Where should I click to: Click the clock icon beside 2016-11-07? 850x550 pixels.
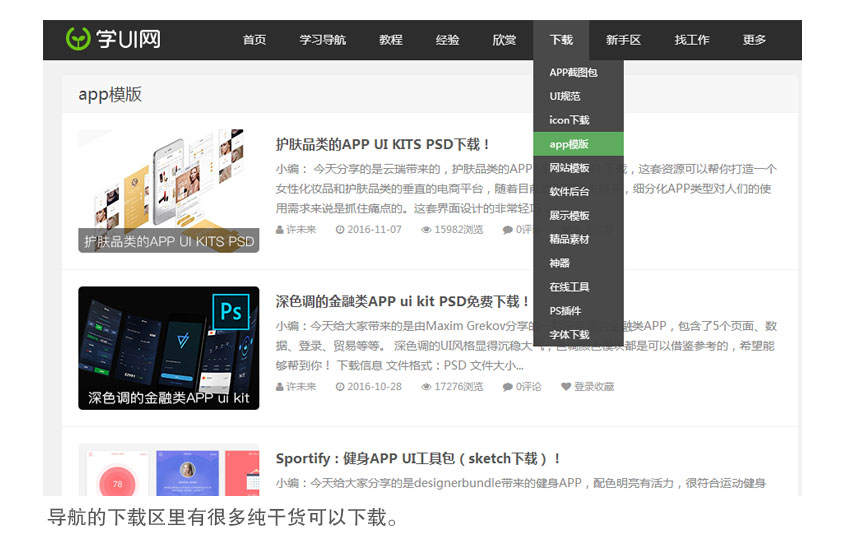coord(340,230)
